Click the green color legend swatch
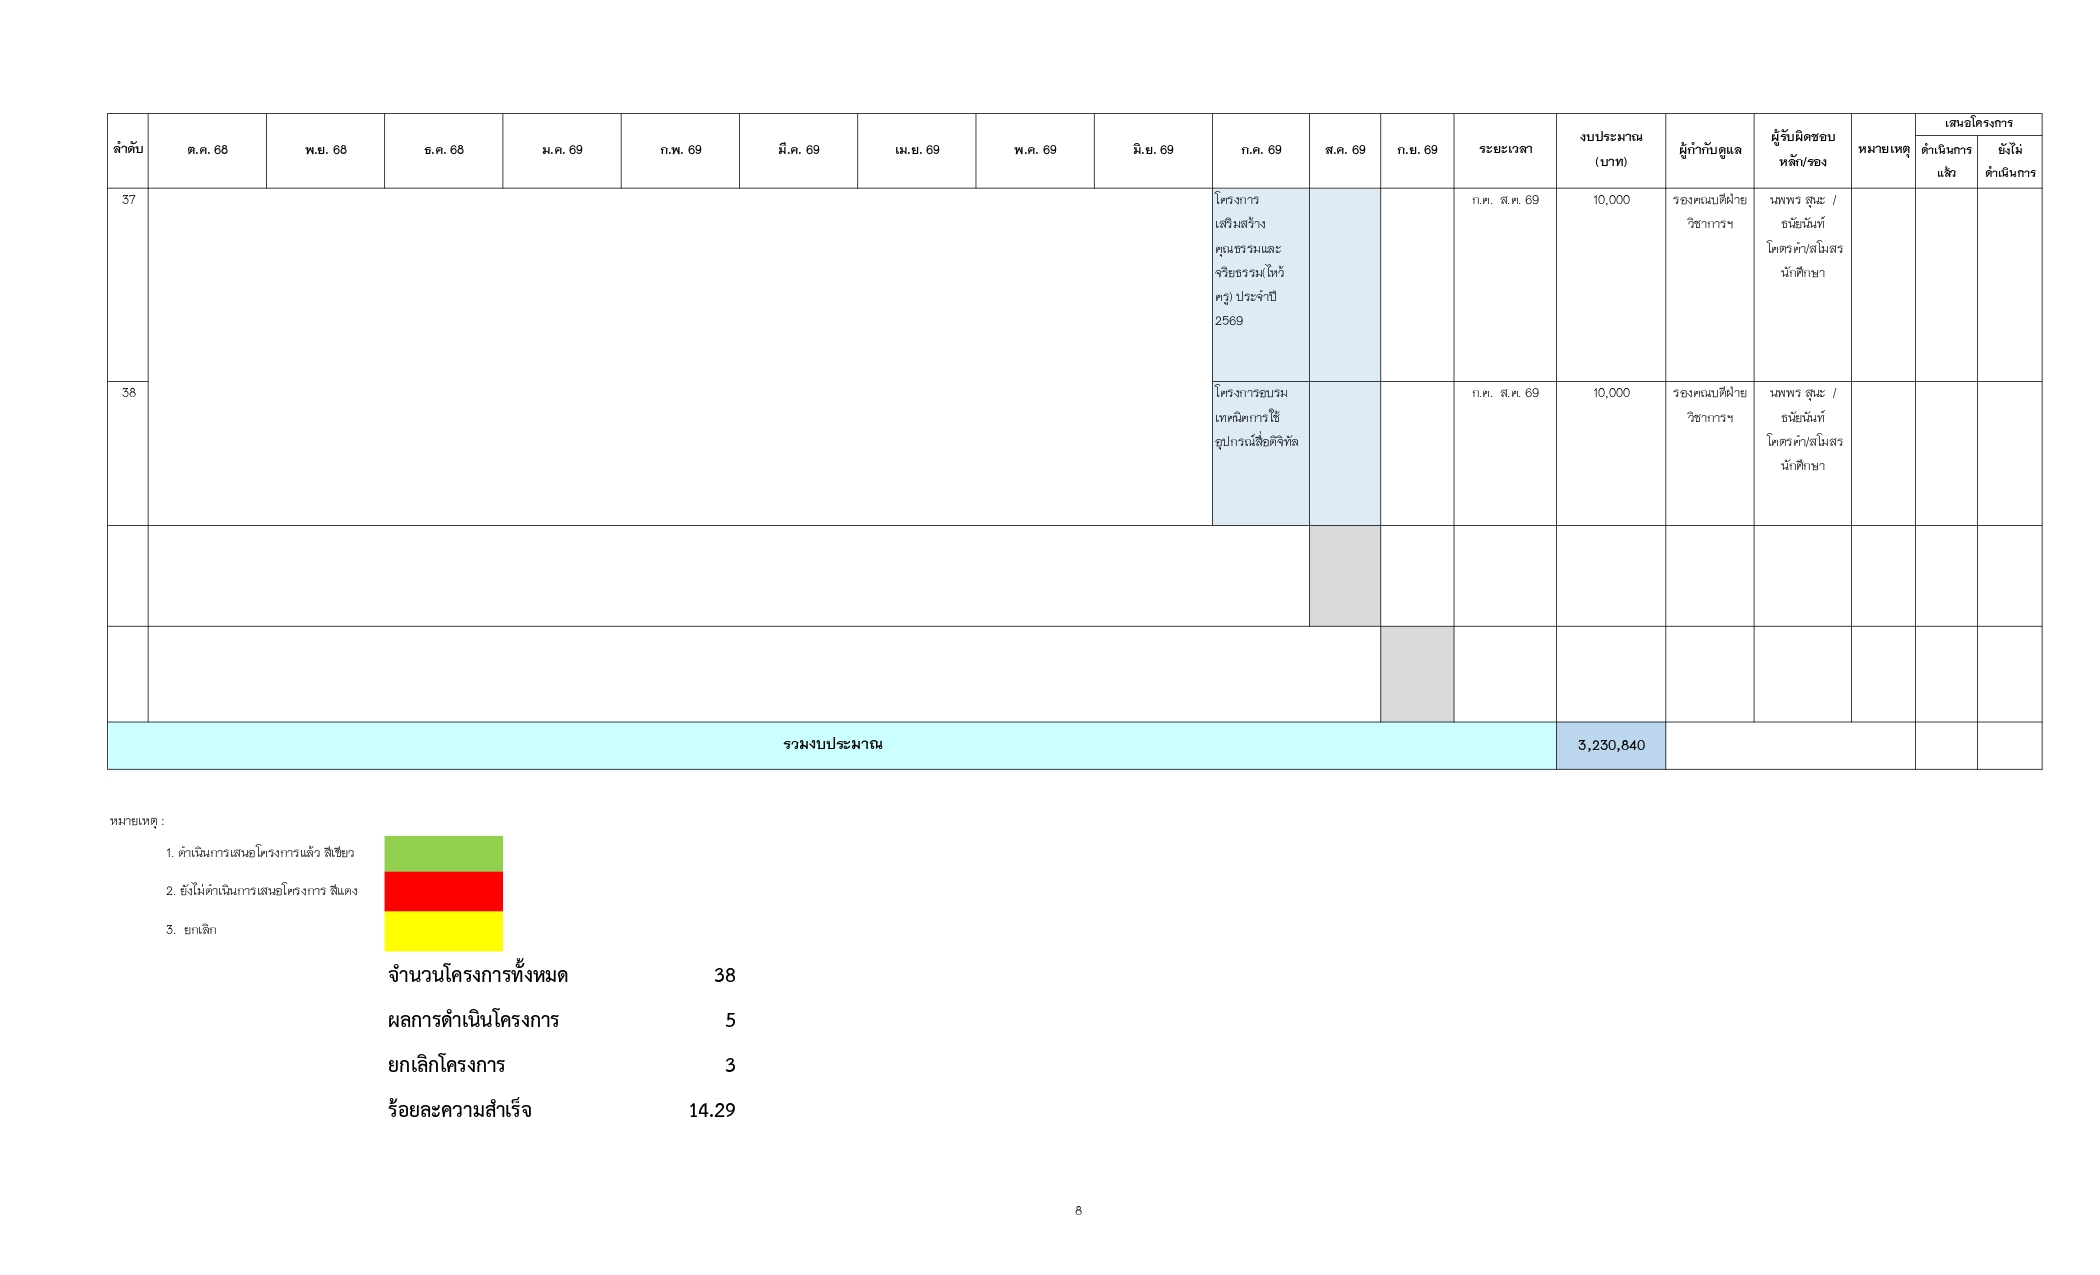This screenshot has width=2100, height=1275. point(443,853)
